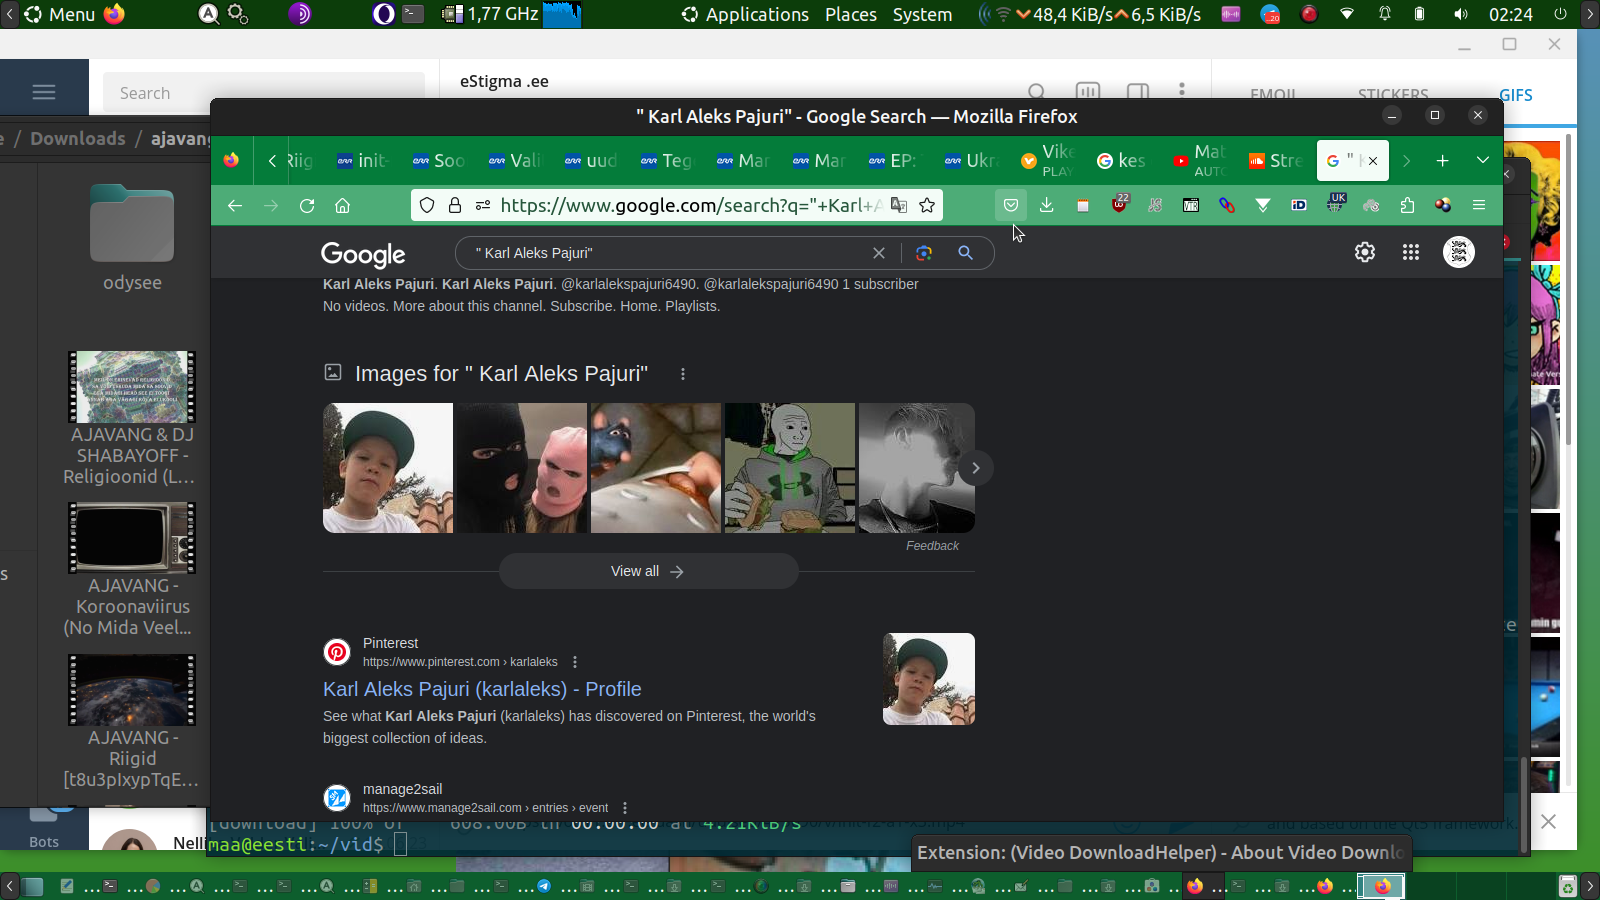Search by image with Google Lens

pos(924,253)
